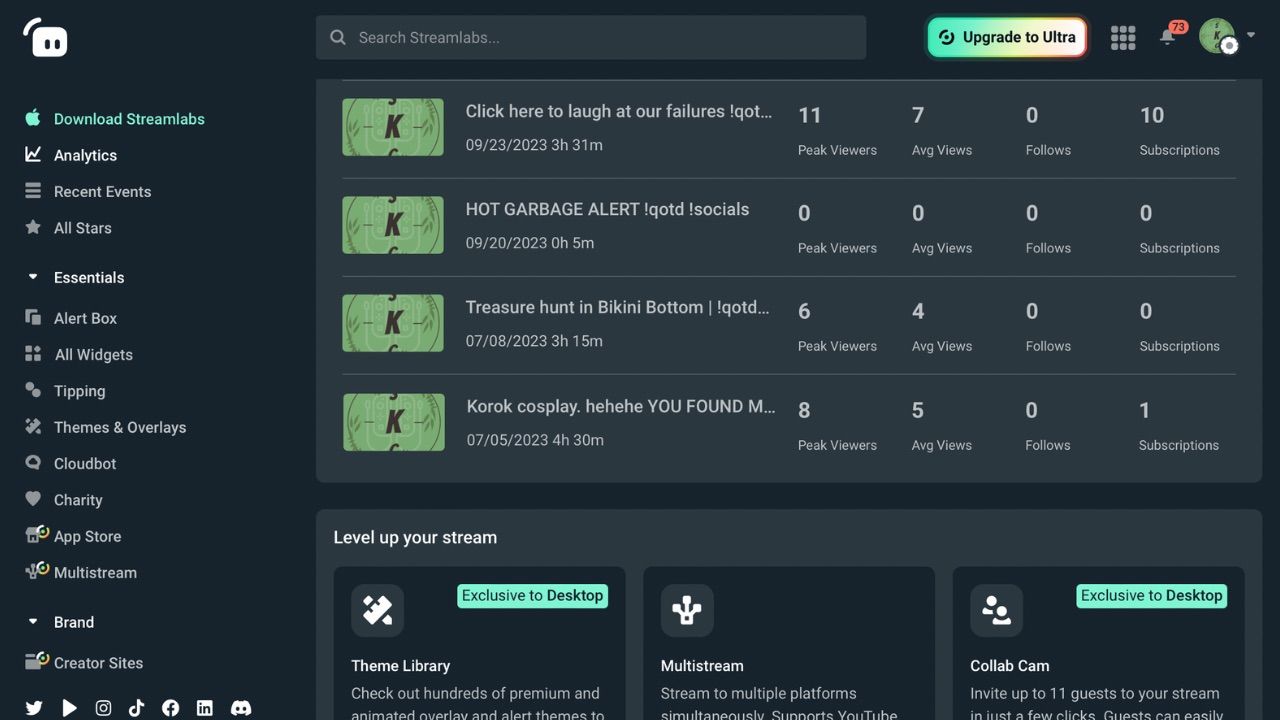Open the Tipping settings icon
This screenshot has width=1280, height=720.
click(x=35, y=390)
